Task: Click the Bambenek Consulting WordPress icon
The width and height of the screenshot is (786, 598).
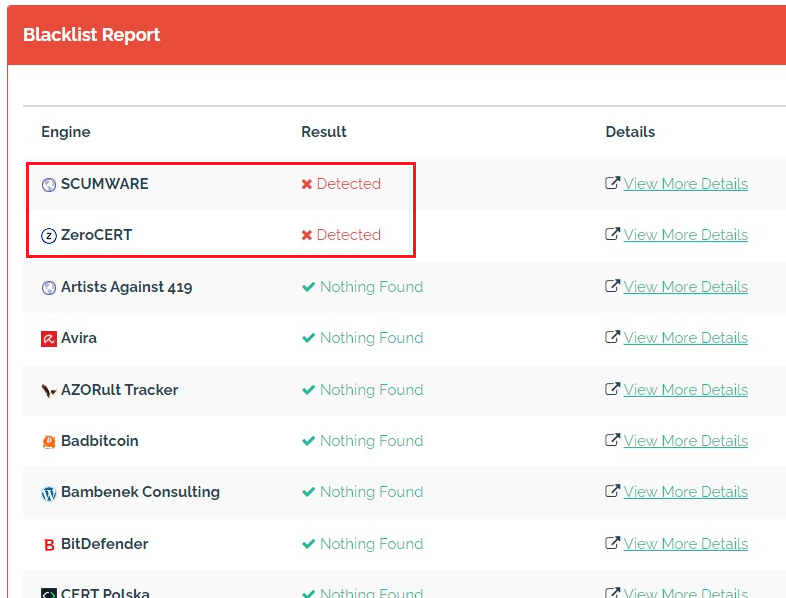Action: point(49,494)
